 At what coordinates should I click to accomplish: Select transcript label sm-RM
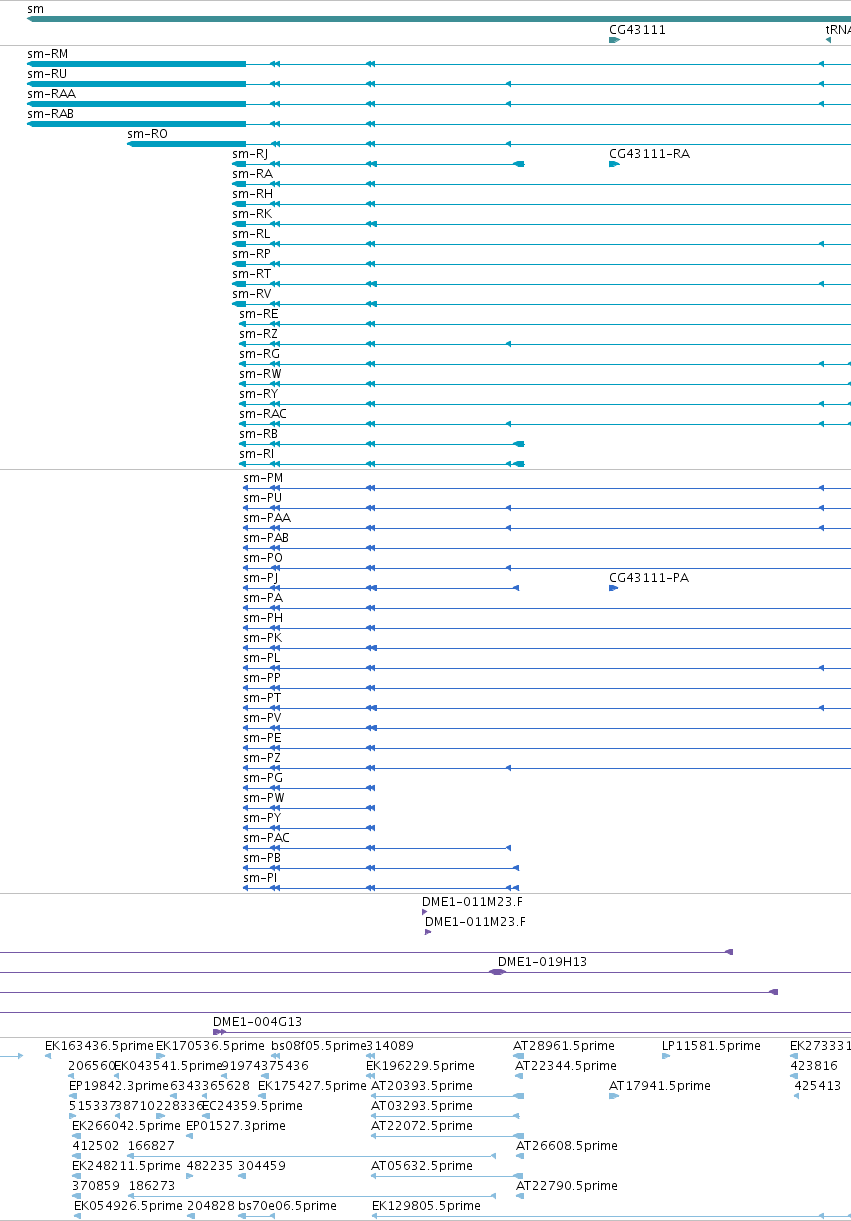point(47,54)
